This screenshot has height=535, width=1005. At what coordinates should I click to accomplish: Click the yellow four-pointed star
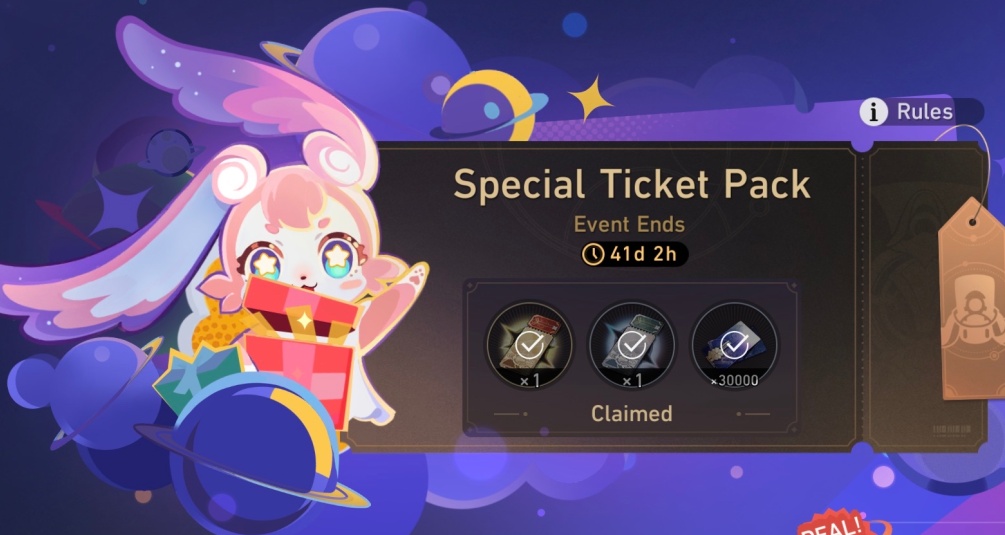pyautogui.click(x=590, y=99)
